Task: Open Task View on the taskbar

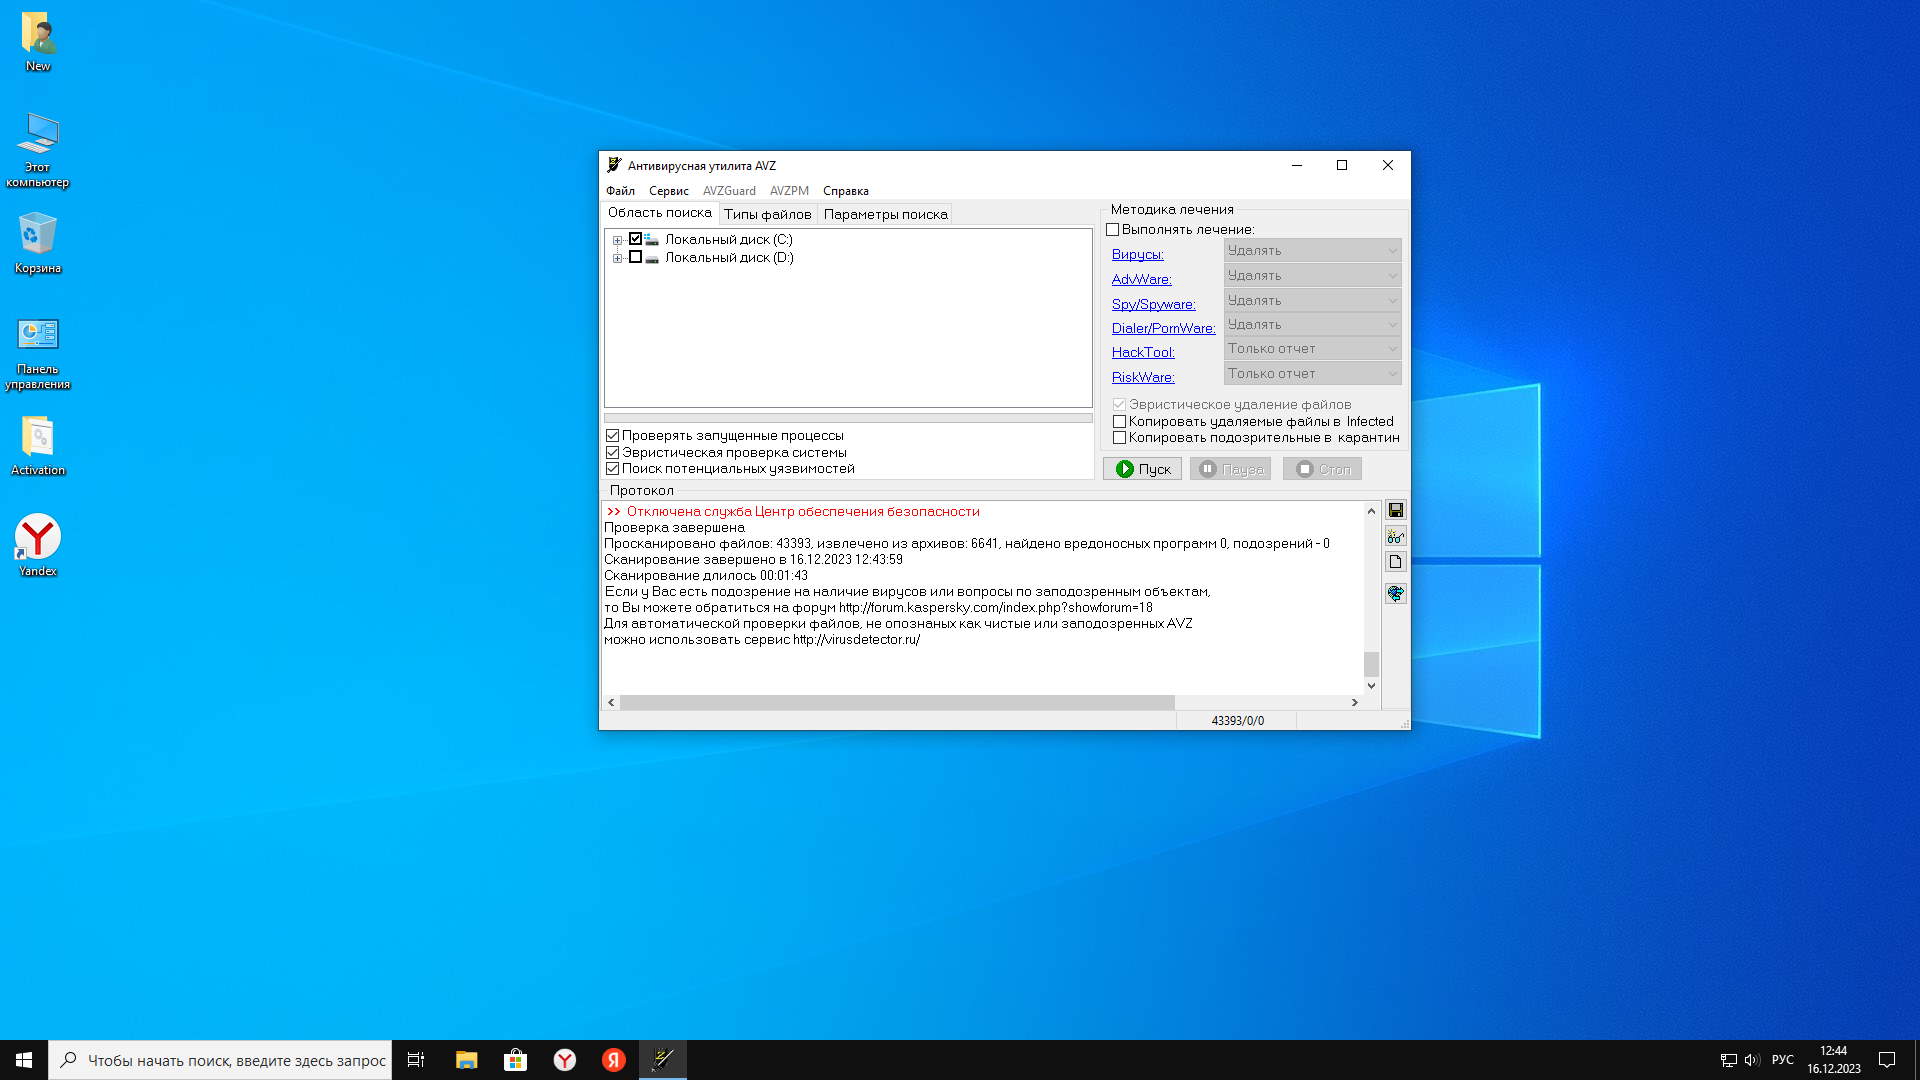Action: coord(416,1060)
